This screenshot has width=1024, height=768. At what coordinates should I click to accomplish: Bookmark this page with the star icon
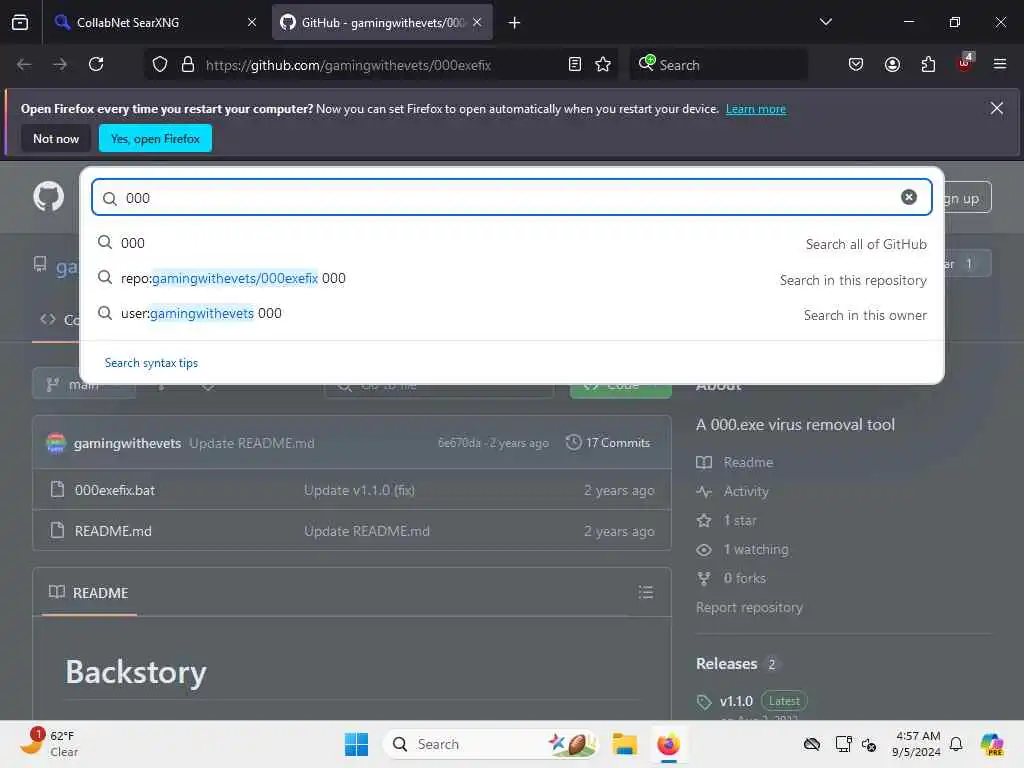pos(603,64)
